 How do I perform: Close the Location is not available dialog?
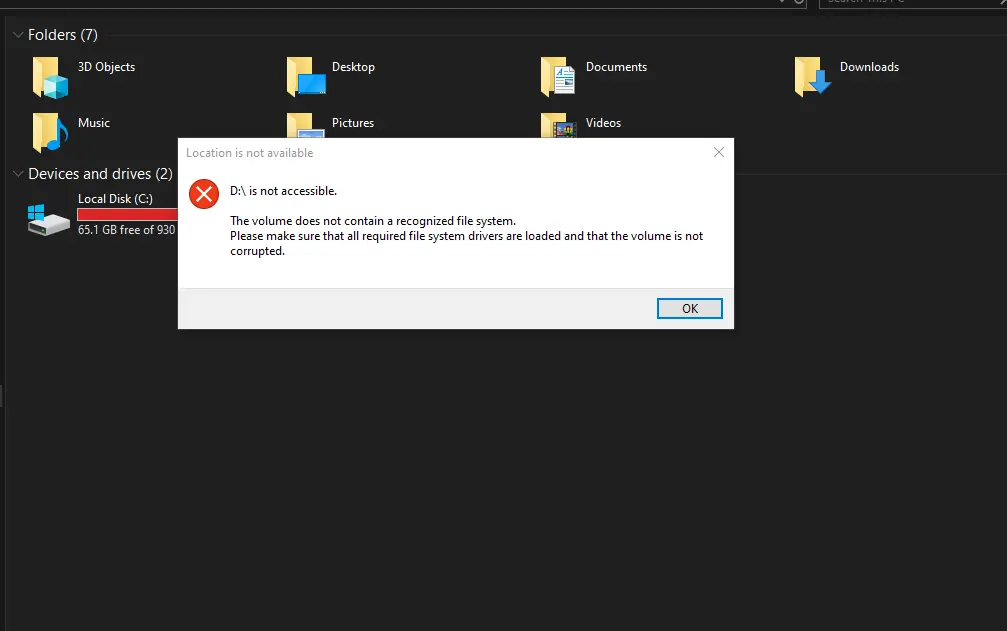719,152
